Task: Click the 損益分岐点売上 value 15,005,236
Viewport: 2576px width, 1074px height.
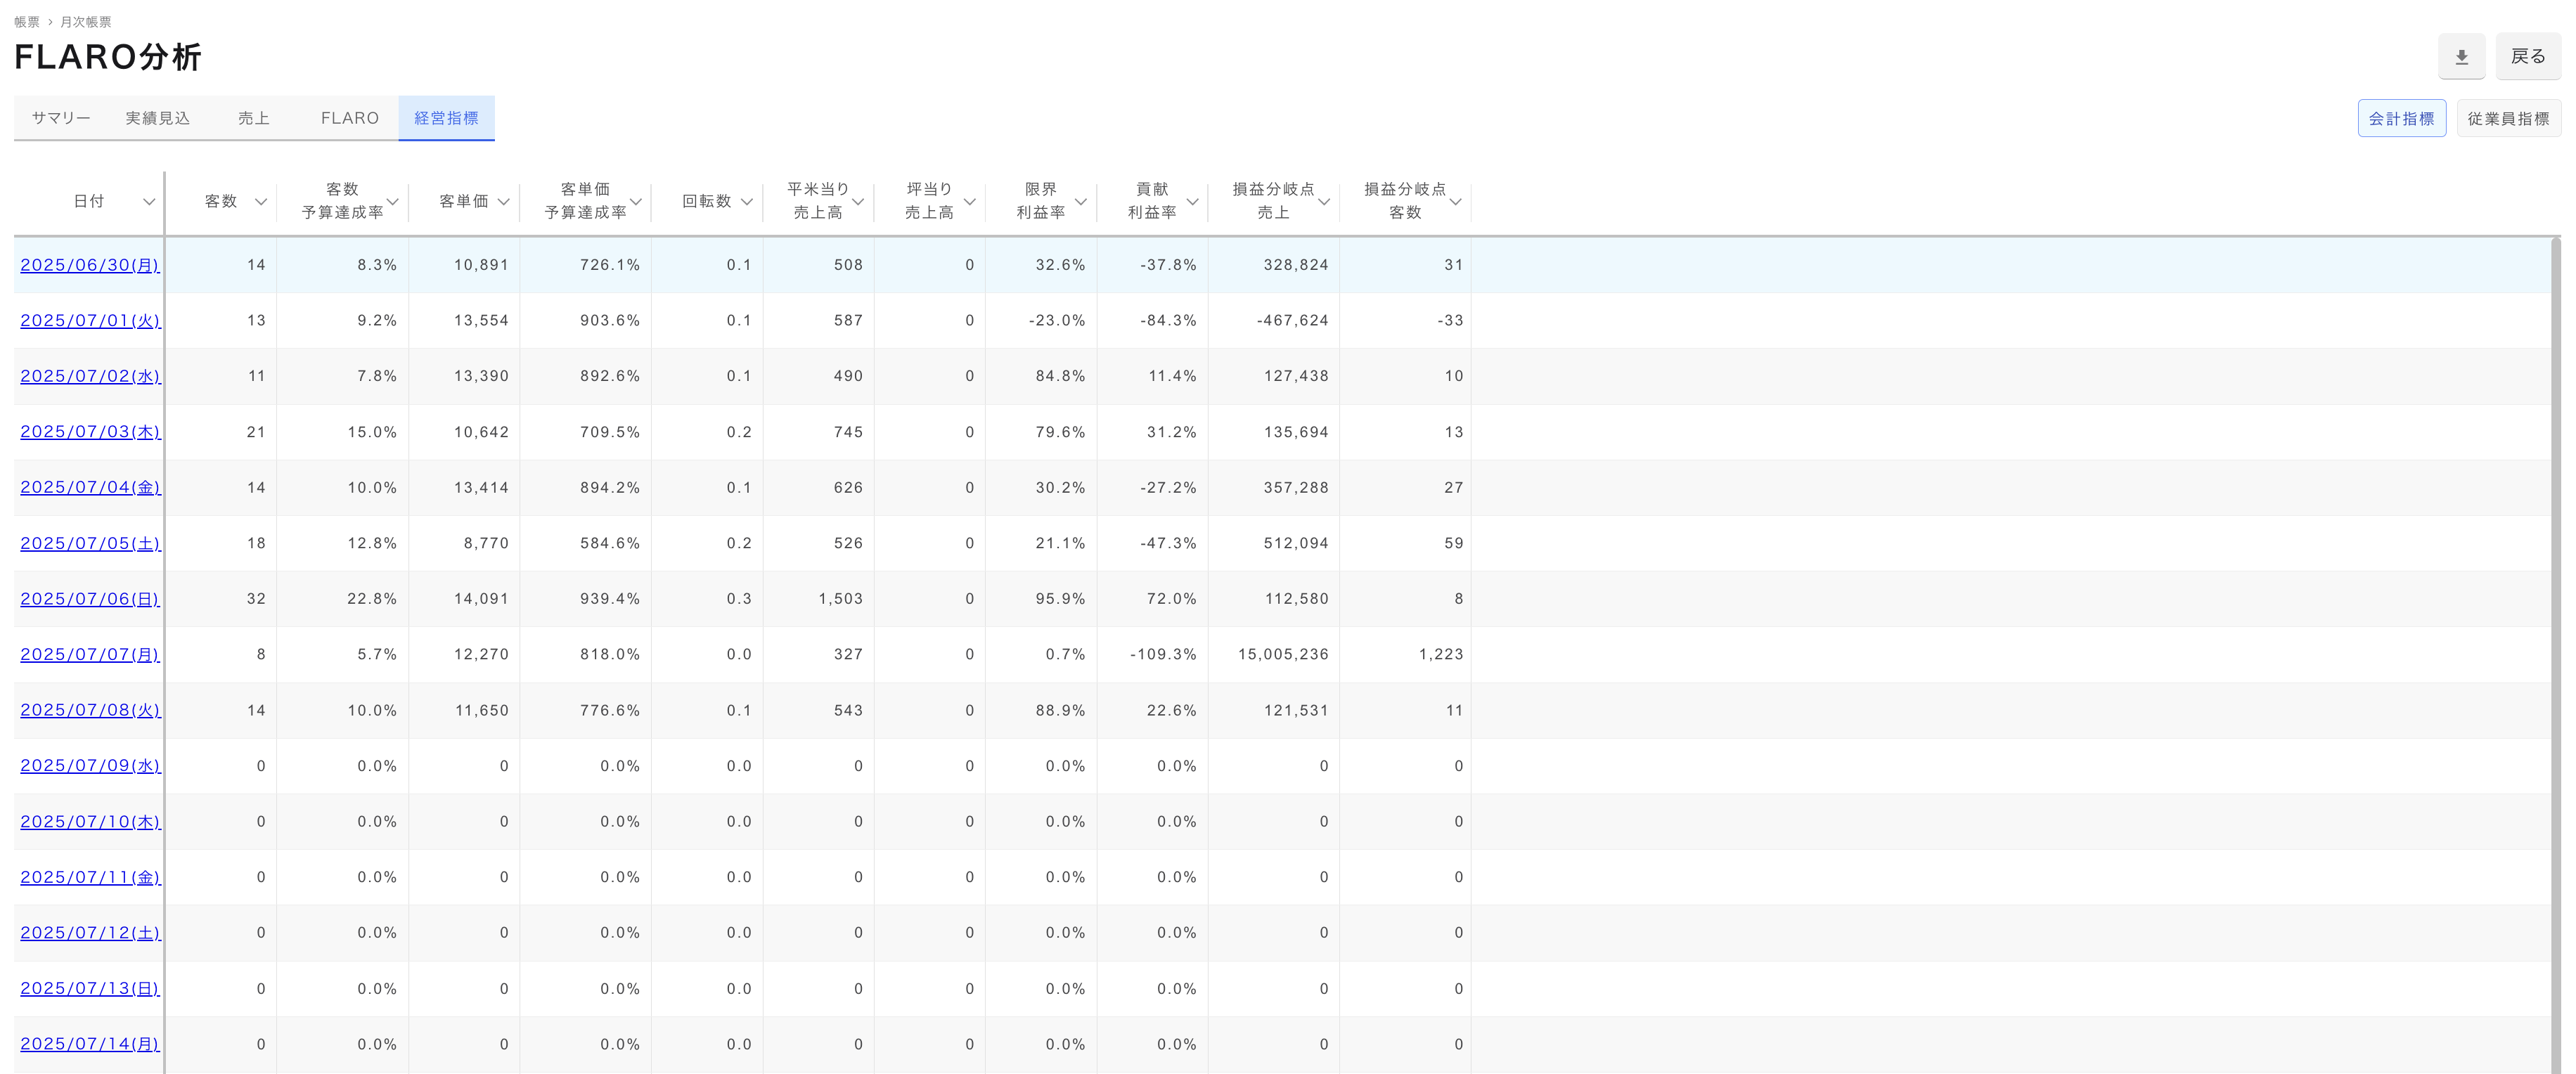Action: 1283,655
